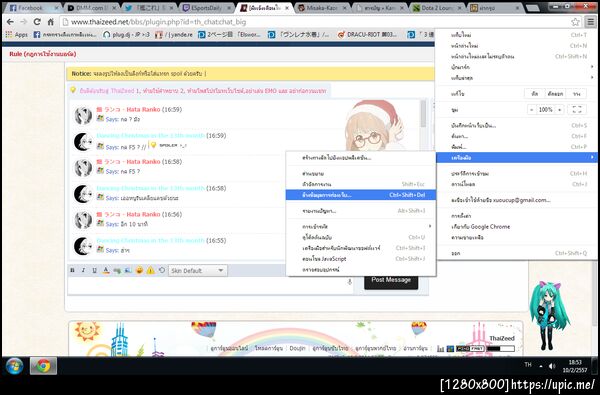Expand the highlighted Tools submenu arrow row
Viewport: 600px width, 395px height.
tap(517, 157)
